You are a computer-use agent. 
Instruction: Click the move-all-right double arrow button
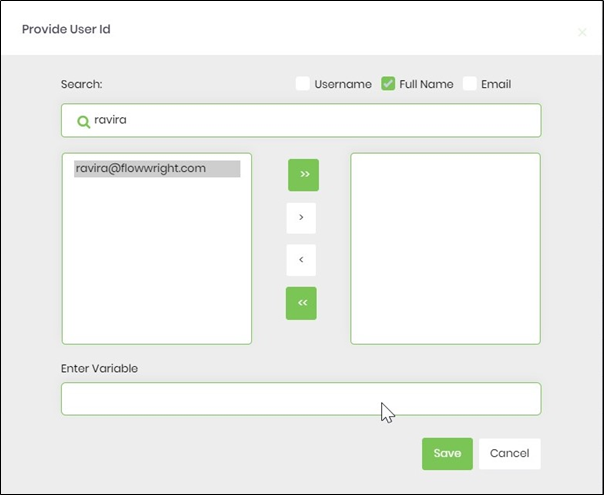coord(303,175)
